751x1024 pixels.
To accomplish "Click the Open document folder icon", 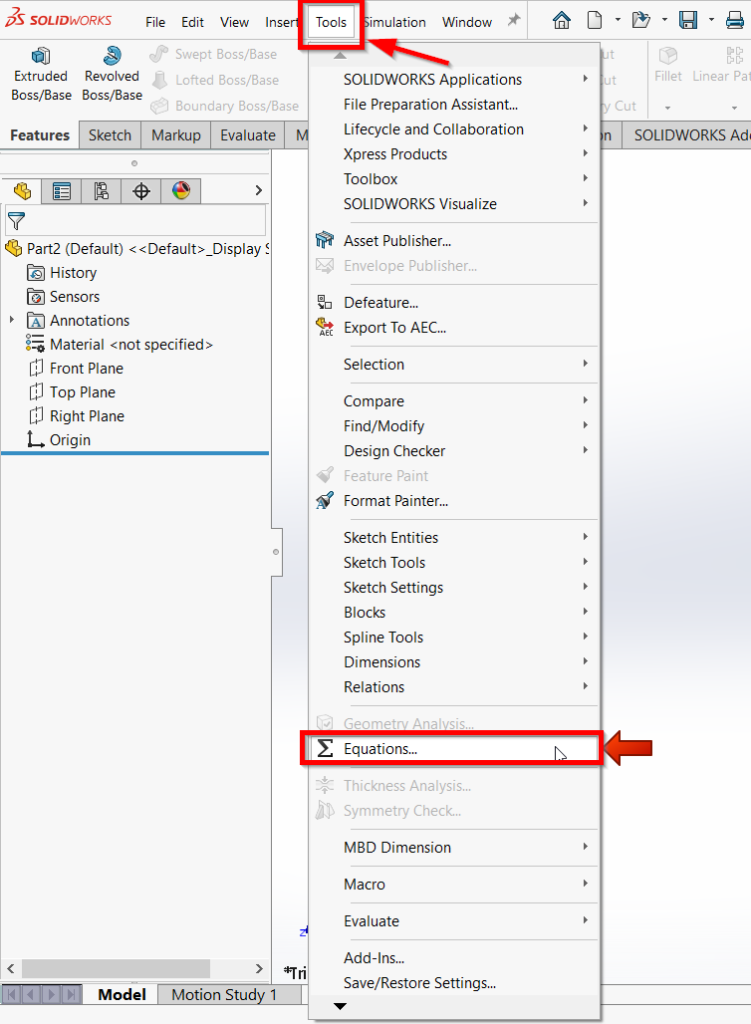I will 641,20.
